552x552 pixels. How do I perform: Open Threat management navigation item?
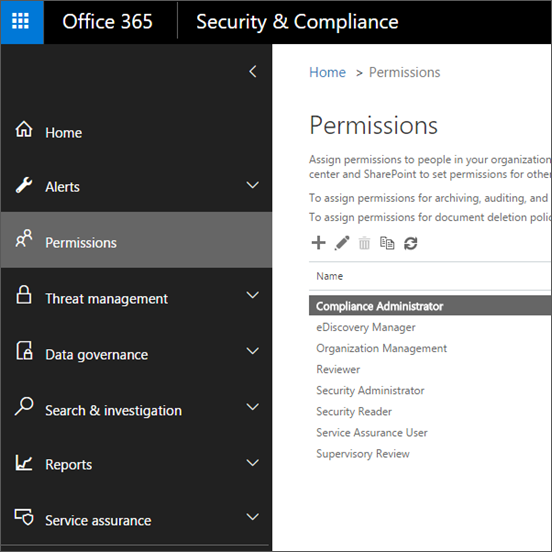(x=136, y=296)
